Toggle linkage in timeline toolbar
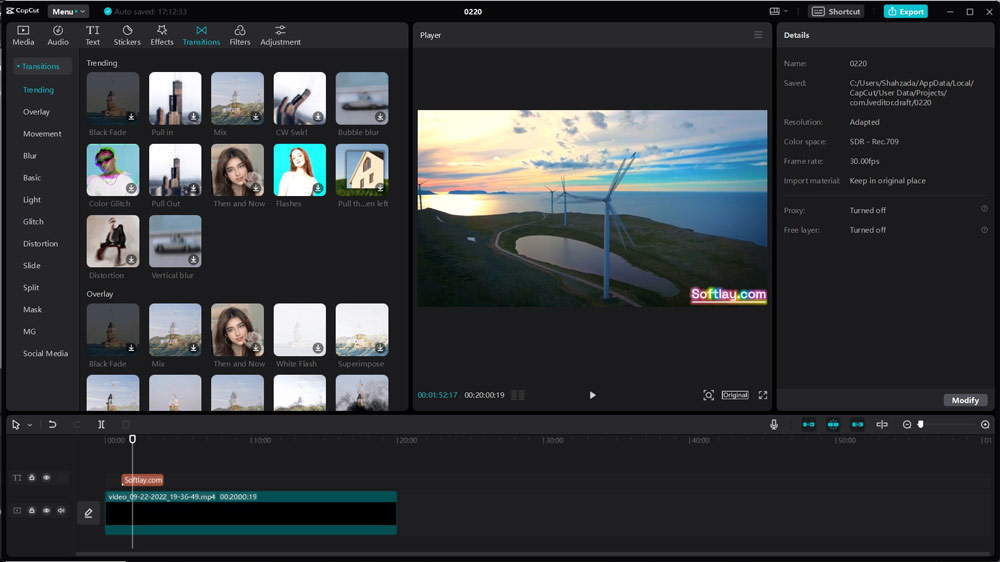Viewport: 1000px width, 562px height. pos(857,424)
